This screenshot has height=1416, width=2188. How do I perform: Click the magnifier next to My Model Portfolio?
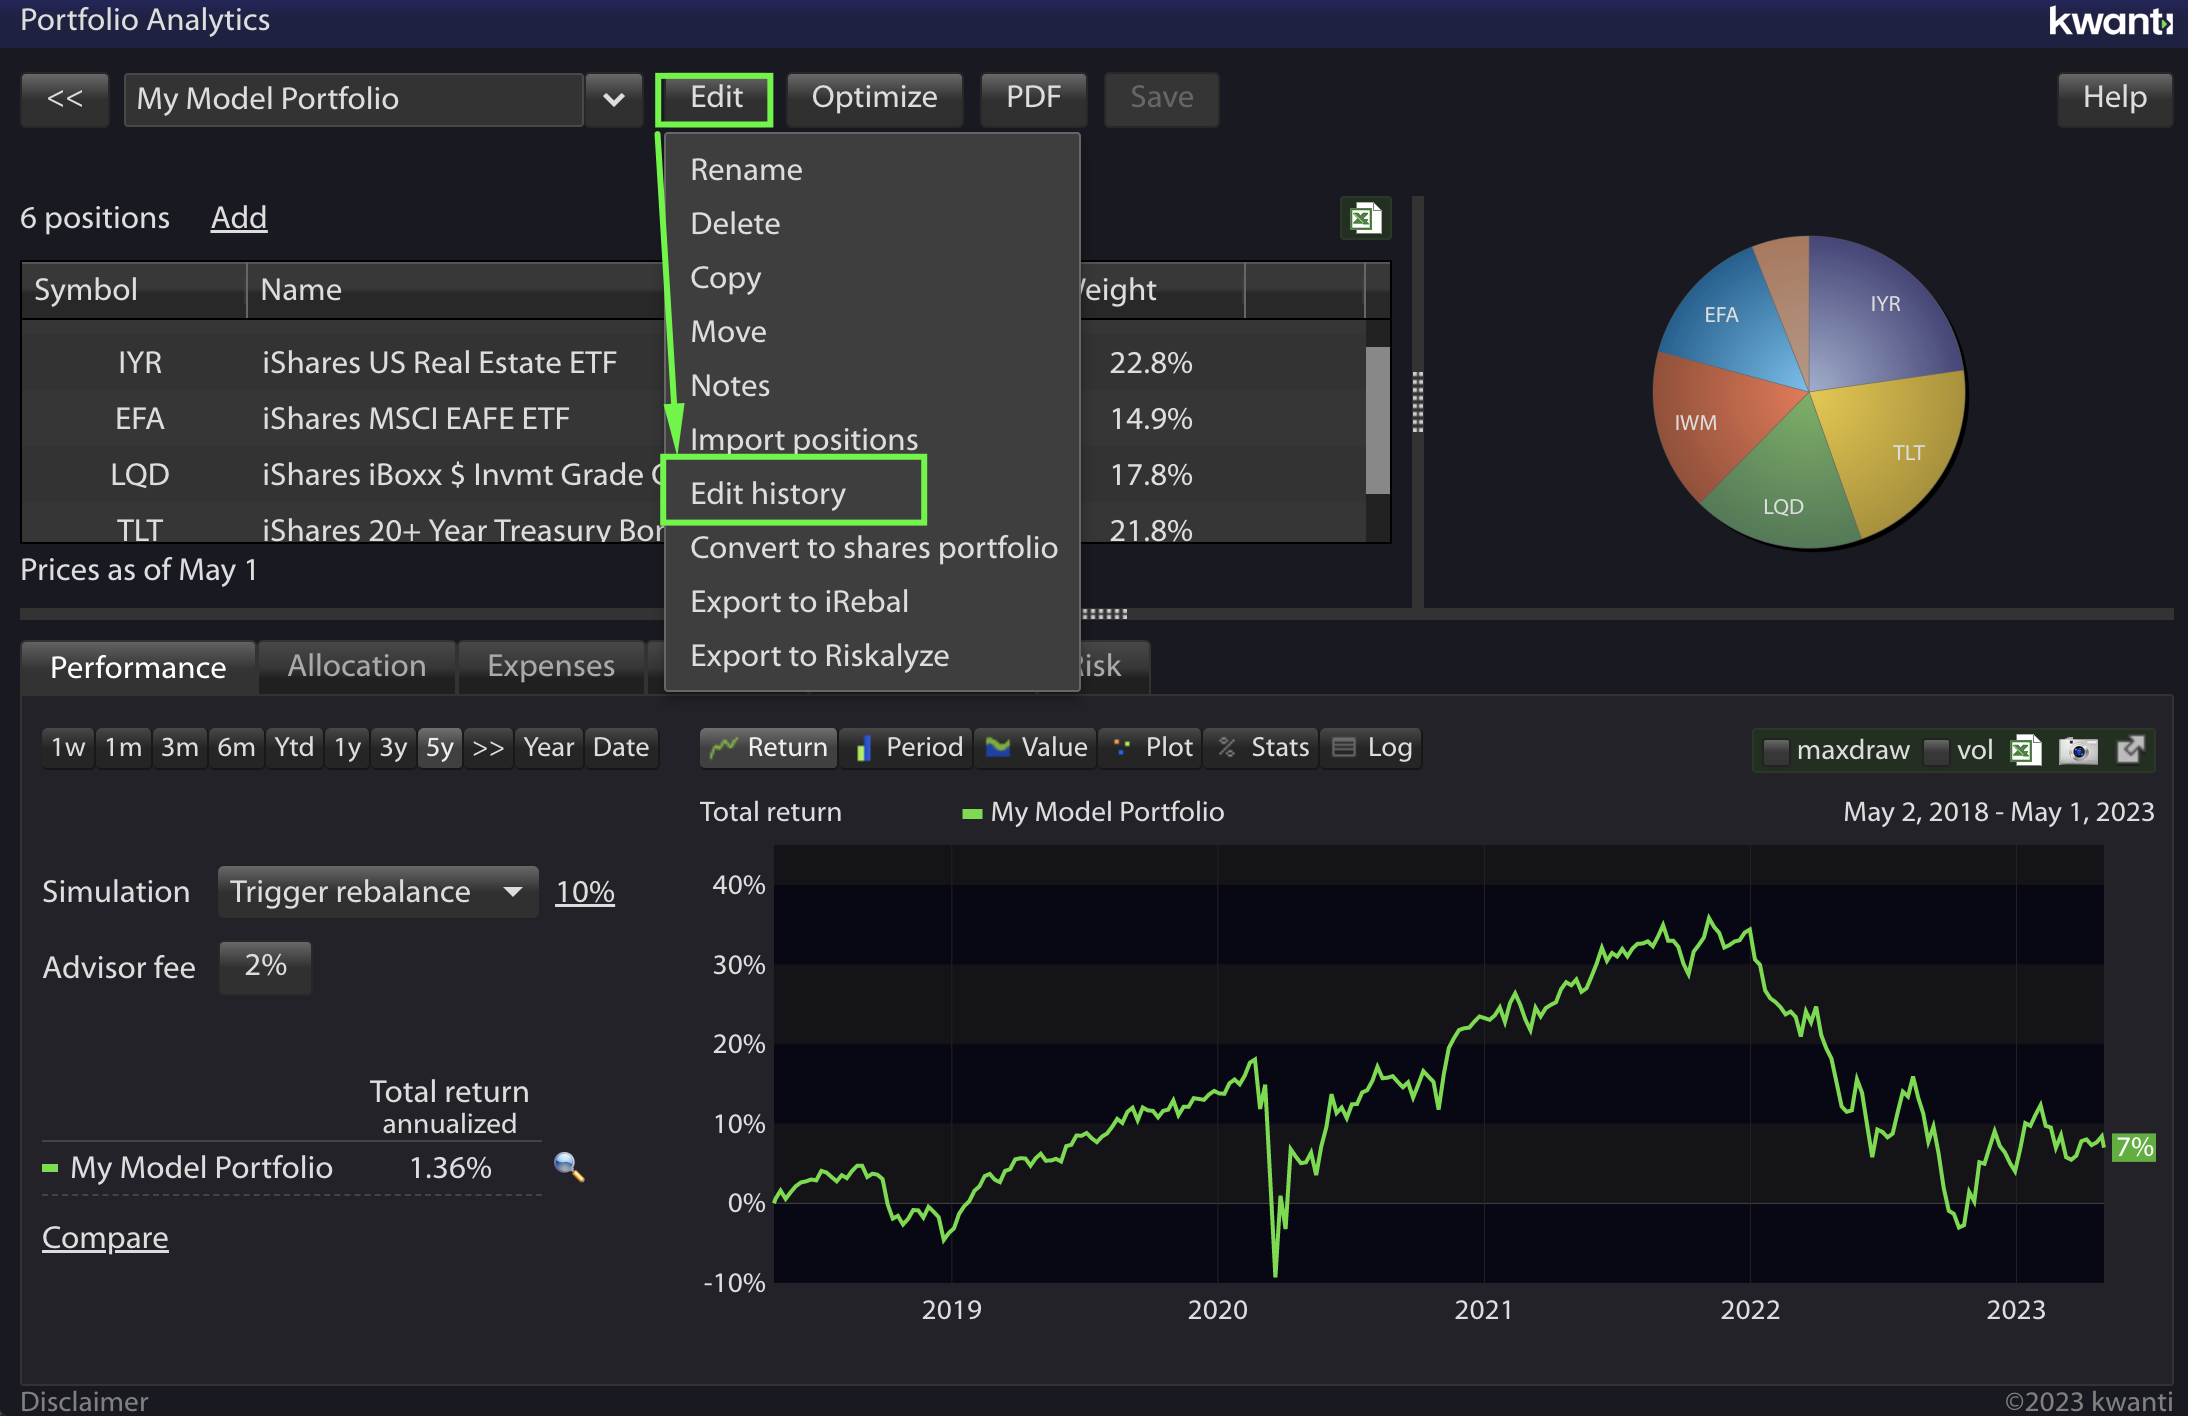pyautogui.click(x=568, y=1166)
